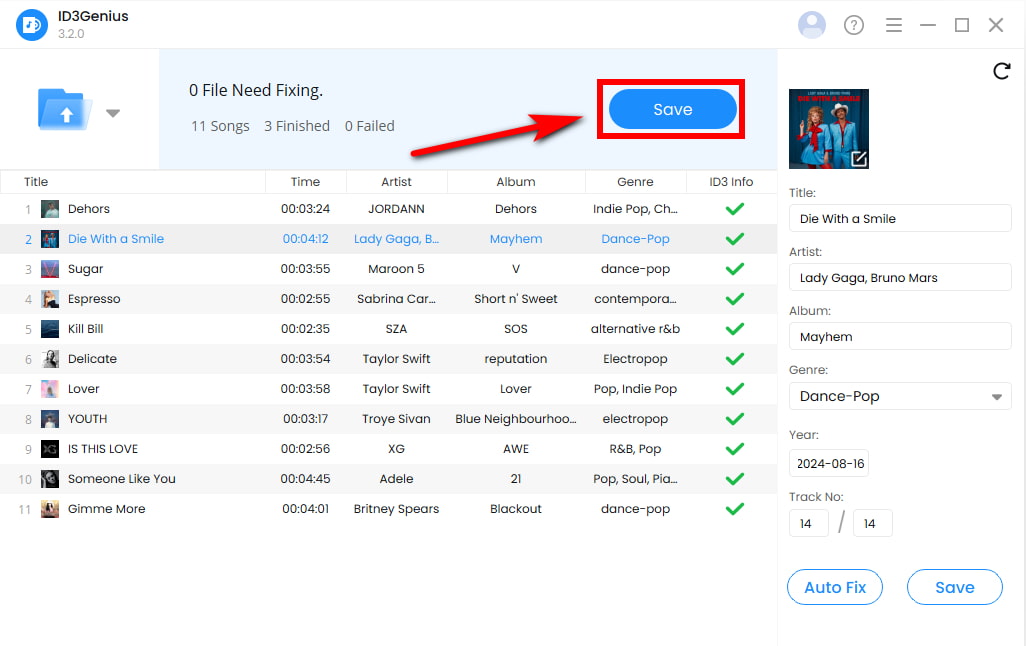1026x646 pixels.
Task: Click the ID3Genius app logo
Action: tap(31, 25)
